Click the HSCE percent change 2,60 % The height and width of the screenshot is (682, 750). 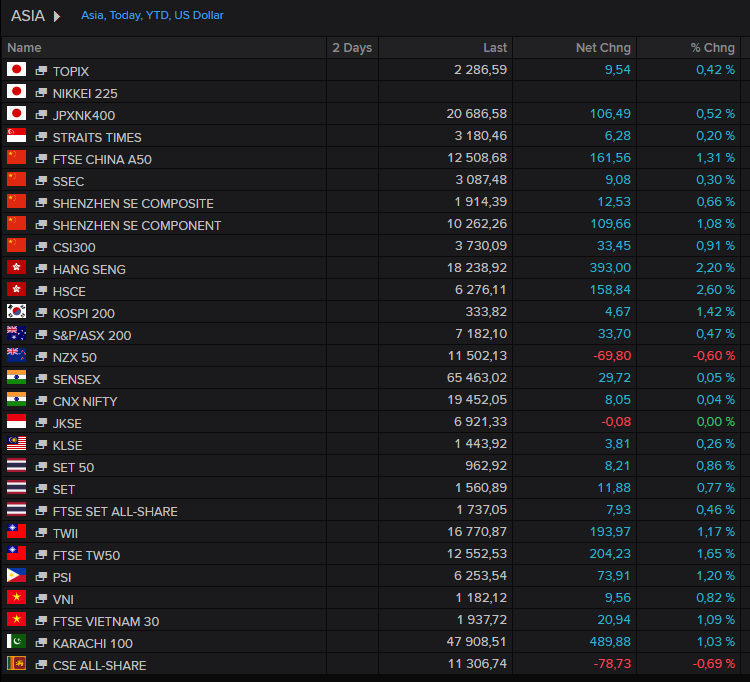[x=716, y=289]
